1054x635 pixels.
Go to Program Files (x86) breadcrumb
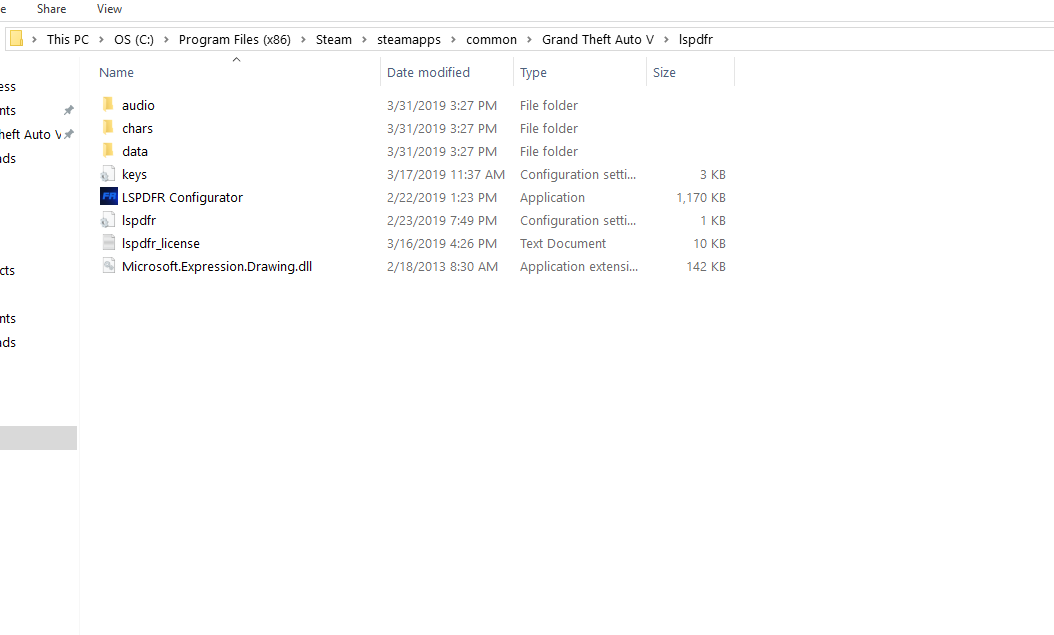click(235, 40)
